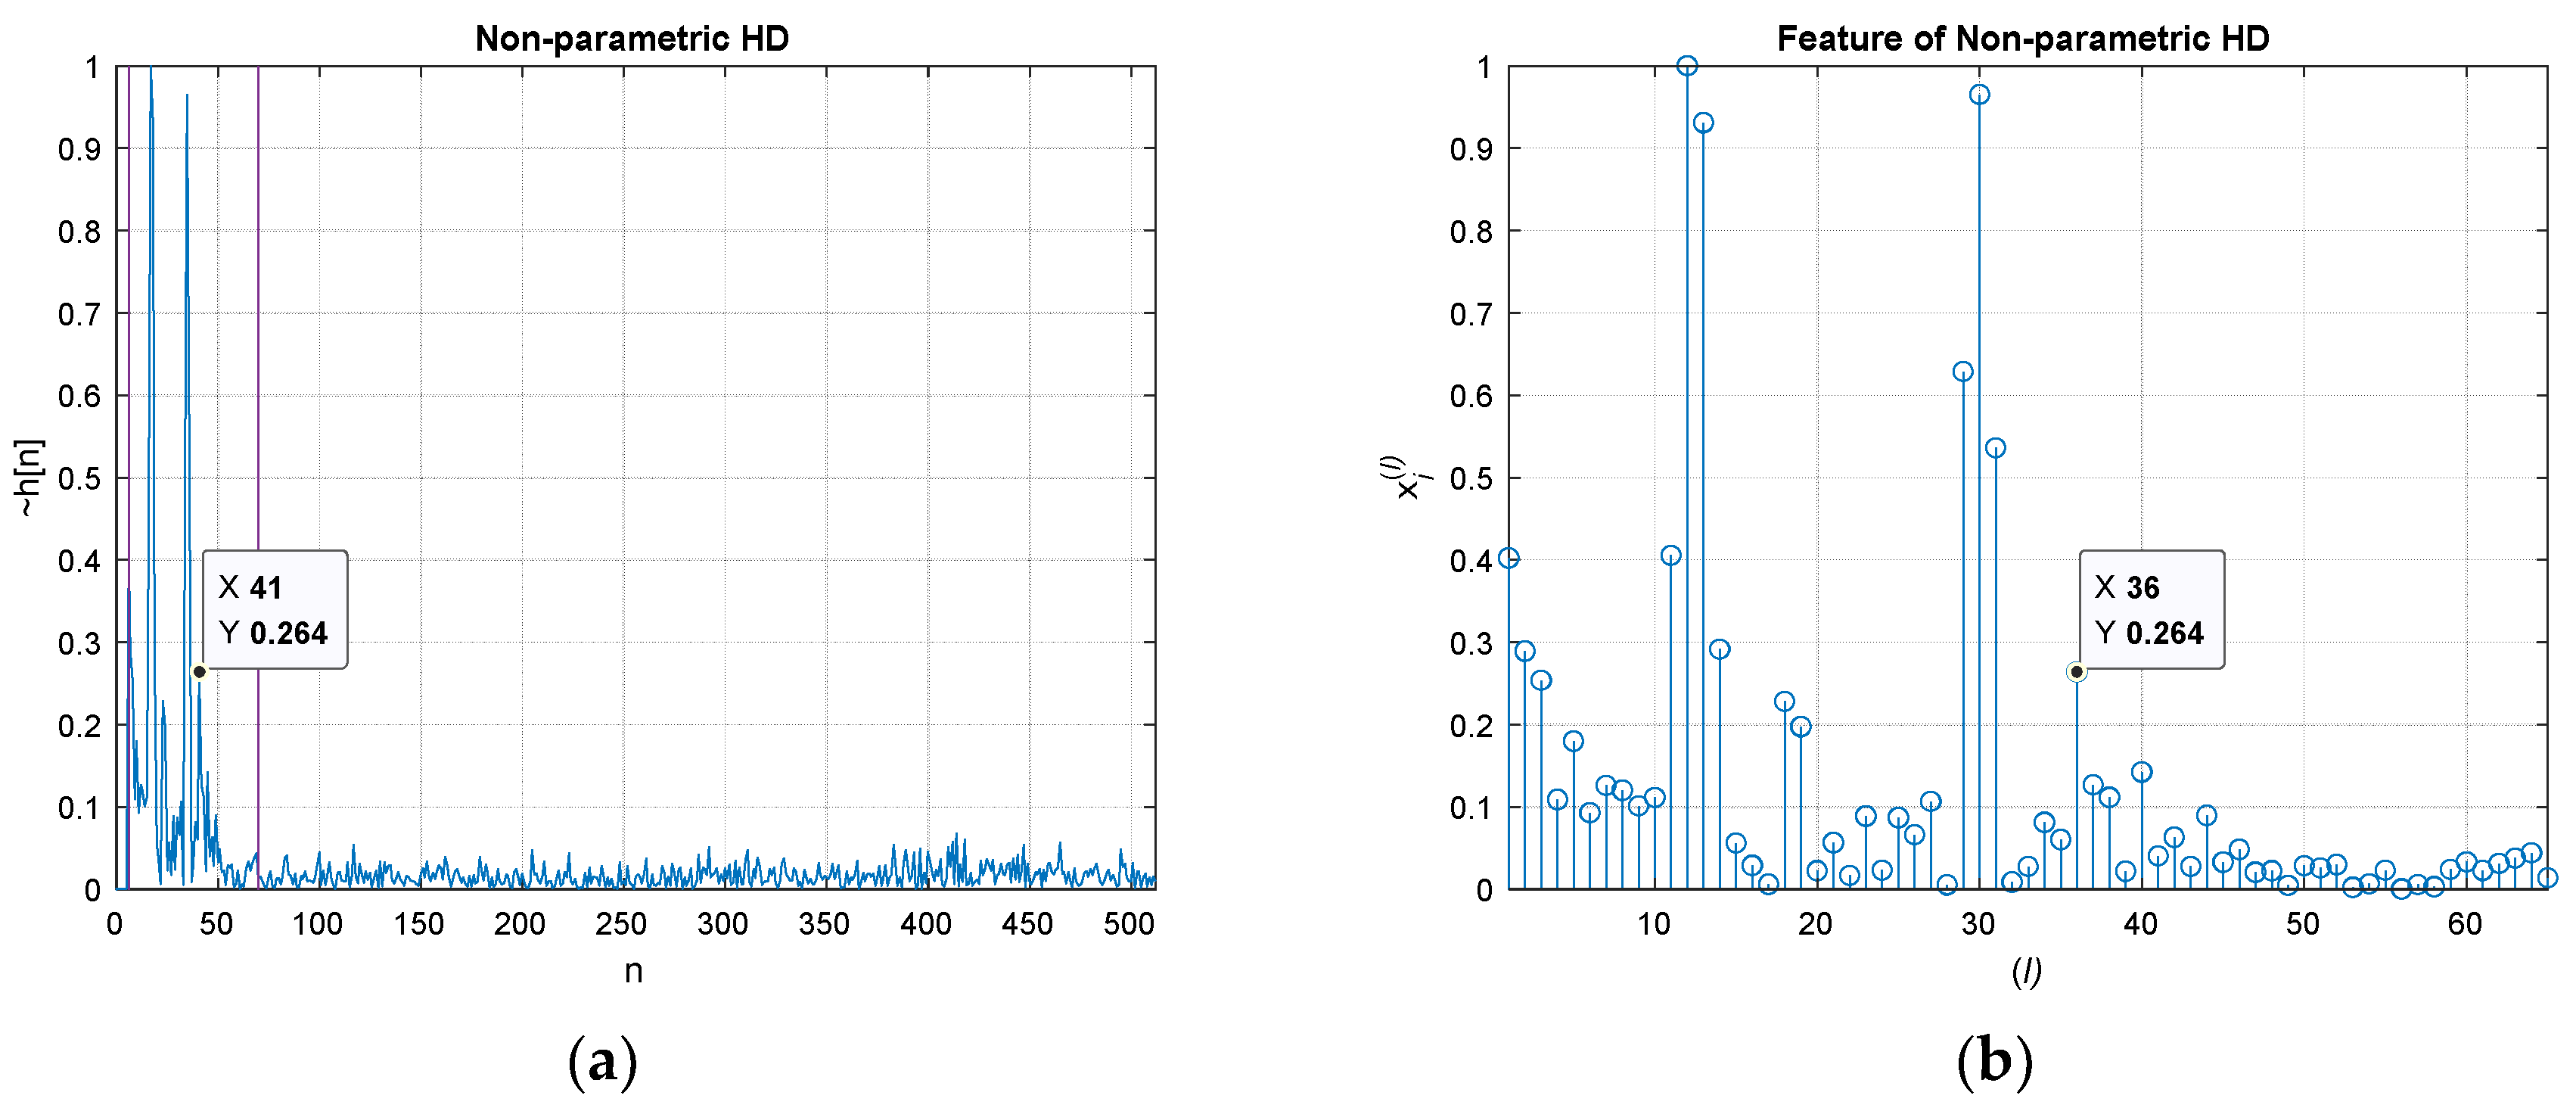Click the stem circle at 0.93 beside the peak
Image resolution: width=2576 pixels, height=1111 pixels.
1703,123
